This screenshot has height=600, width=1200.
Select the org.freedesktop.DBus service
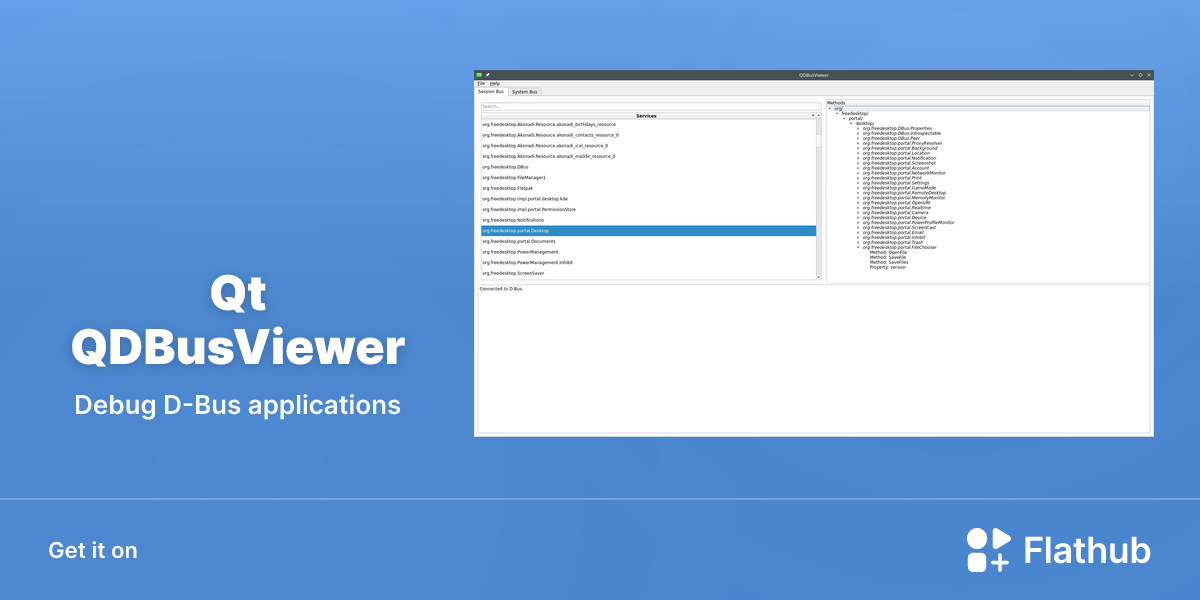click(648, 167)
